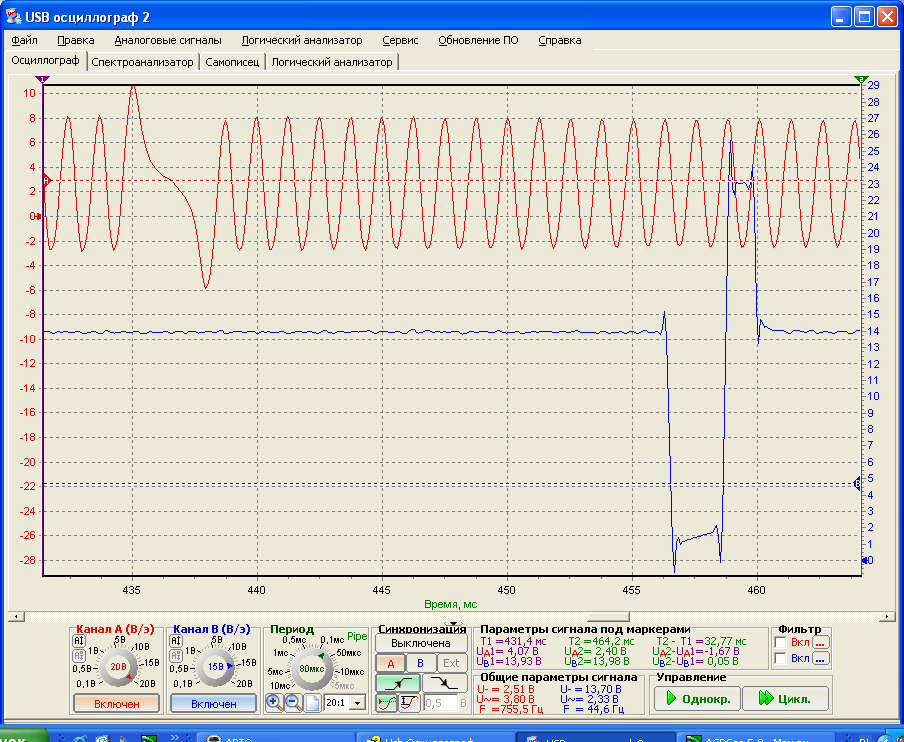The width and height of the screenshot is (904, 742).
Task: Open the 20:1 zoom ratio dropdown
Action: (359, 703)
